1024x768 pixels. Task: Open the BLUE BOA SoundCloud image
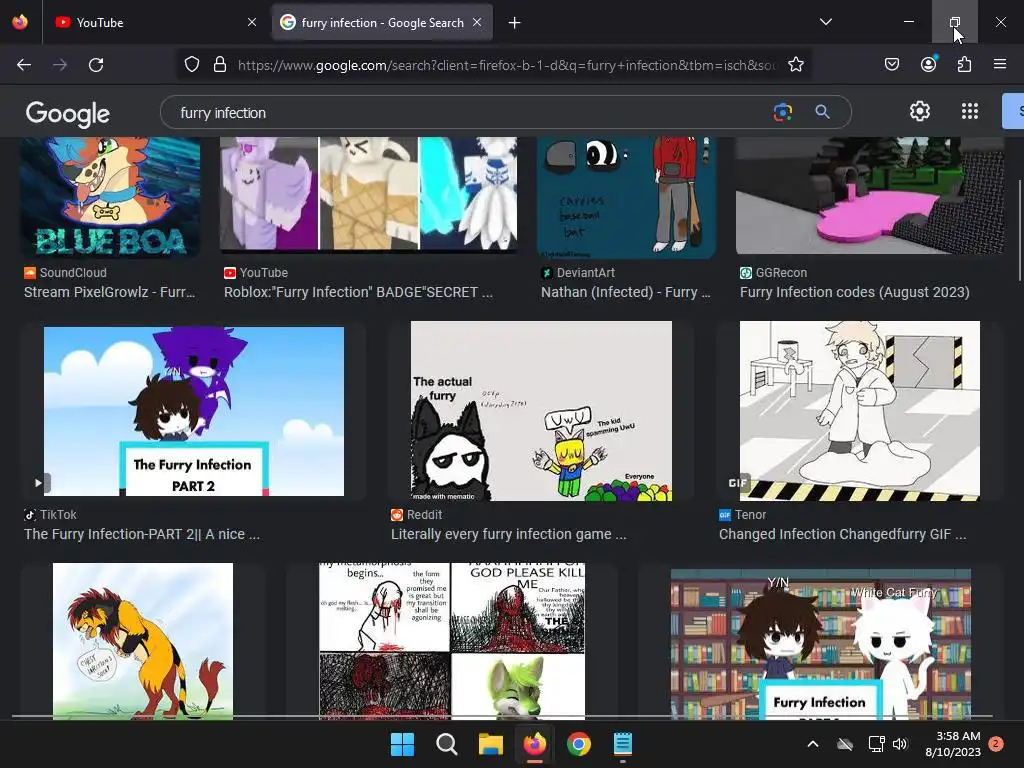coord(110,197)
